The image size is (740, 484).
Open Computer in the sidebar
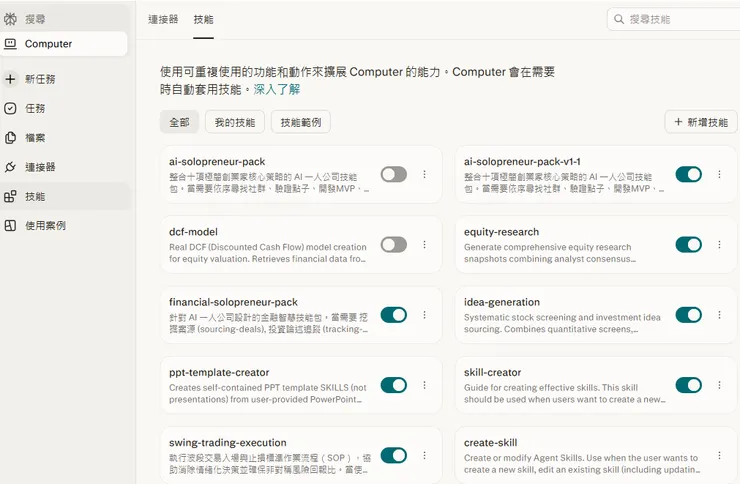click(63, 44)
